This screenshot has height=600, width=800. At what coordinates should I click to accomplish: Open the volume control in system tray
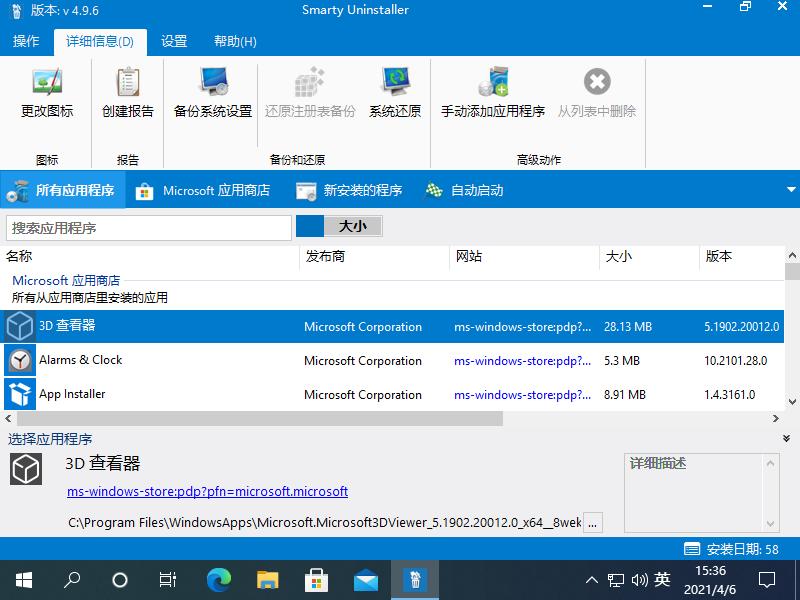[x=640, y=580]
